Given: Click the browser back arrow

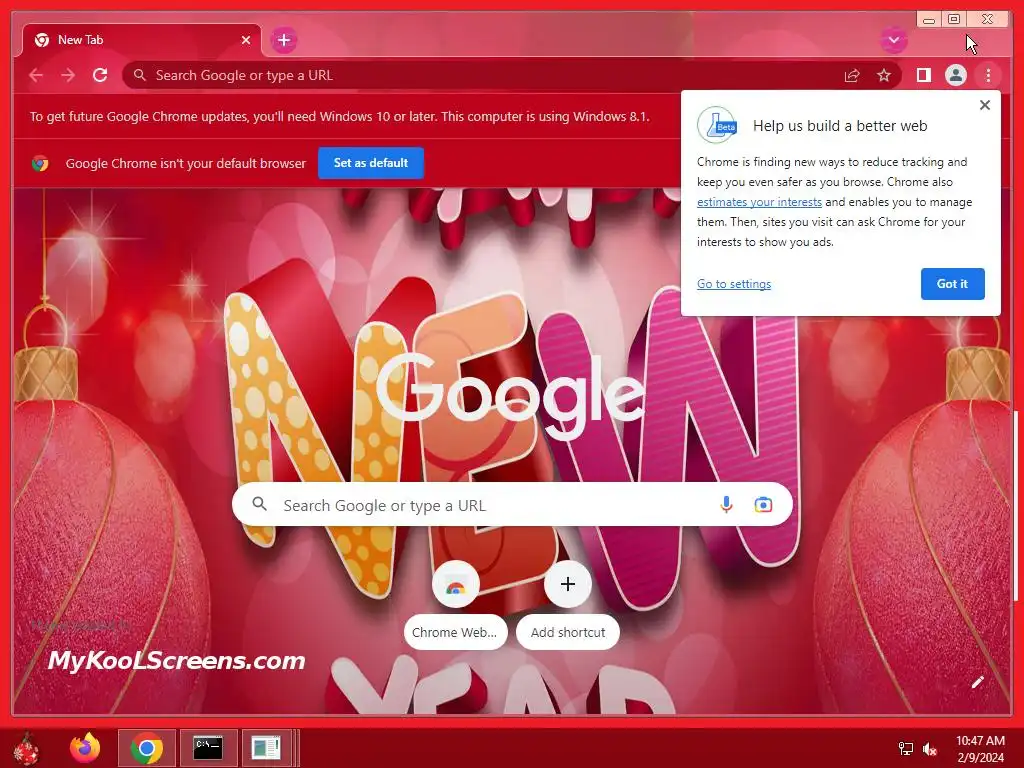Looking at the screenshot, I should (36, 75).
